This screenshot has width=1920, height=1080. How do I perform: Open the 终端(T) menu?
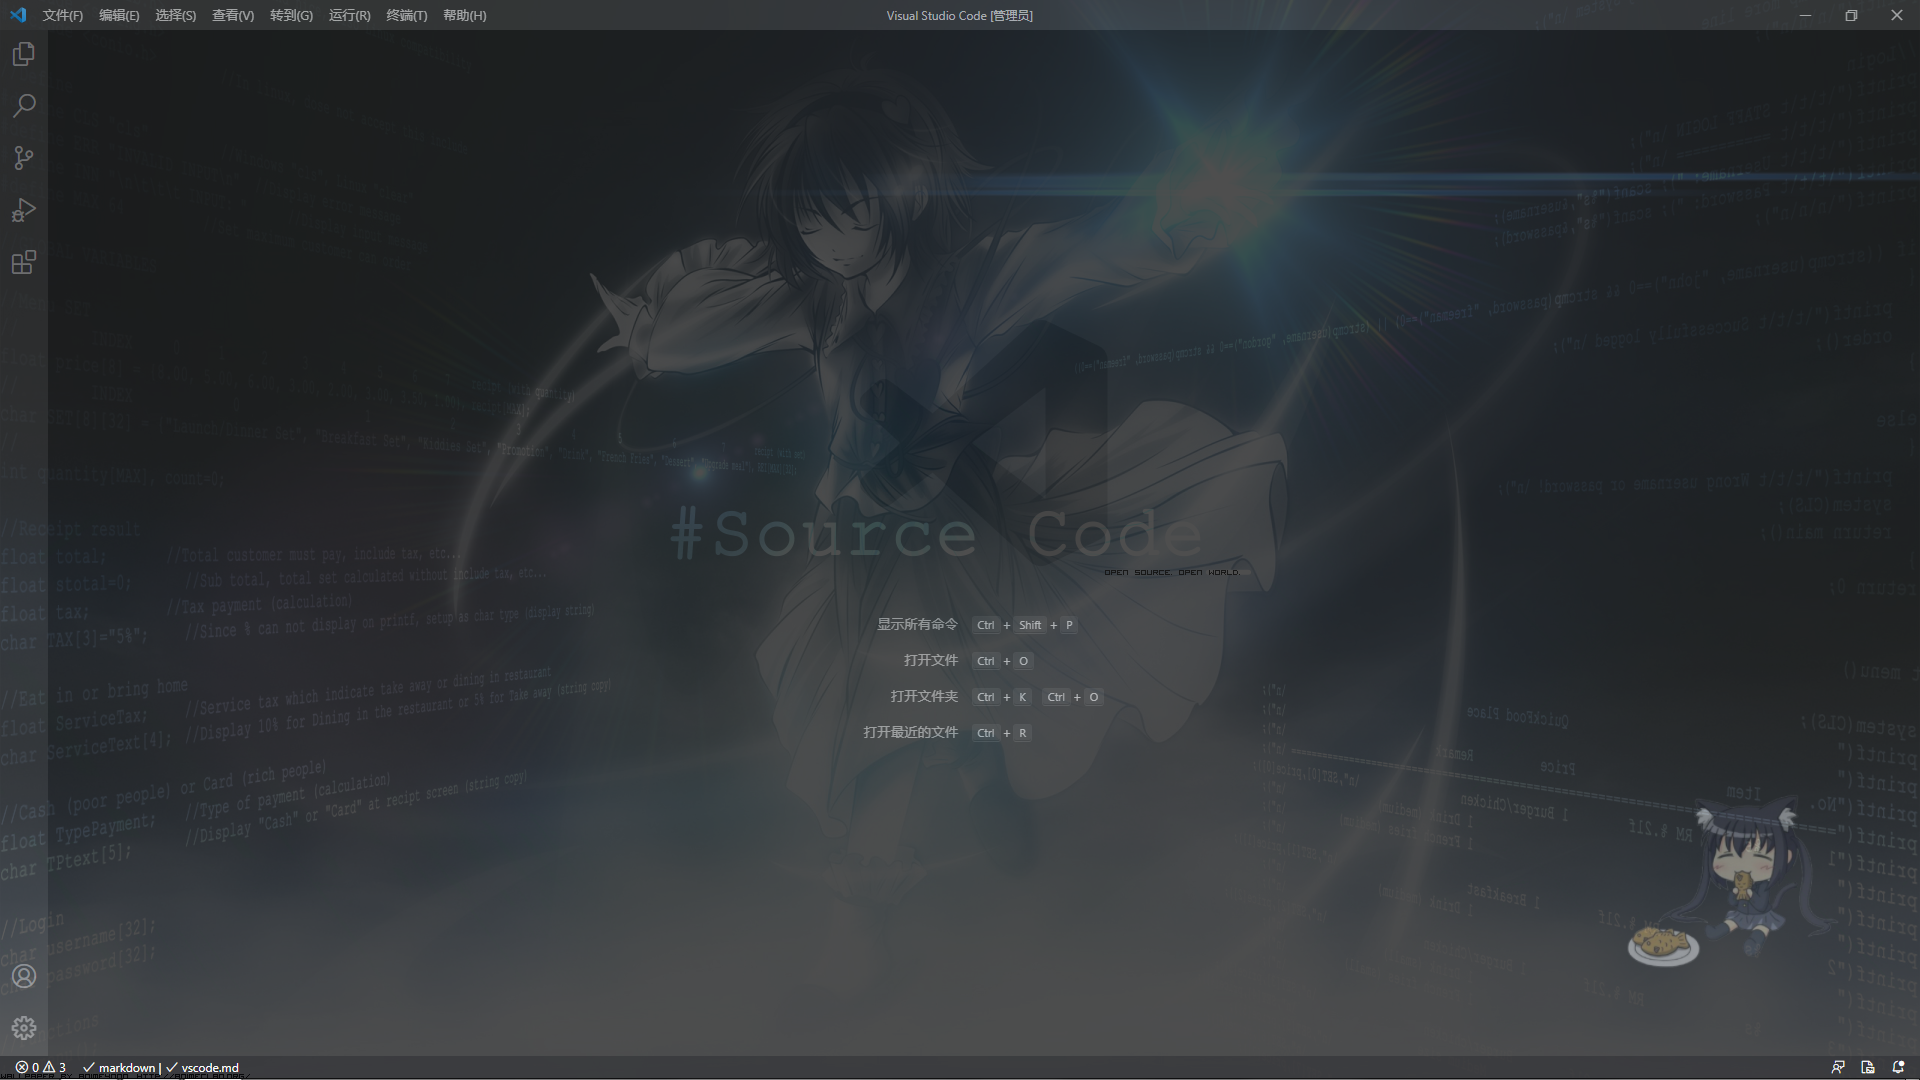406,15
